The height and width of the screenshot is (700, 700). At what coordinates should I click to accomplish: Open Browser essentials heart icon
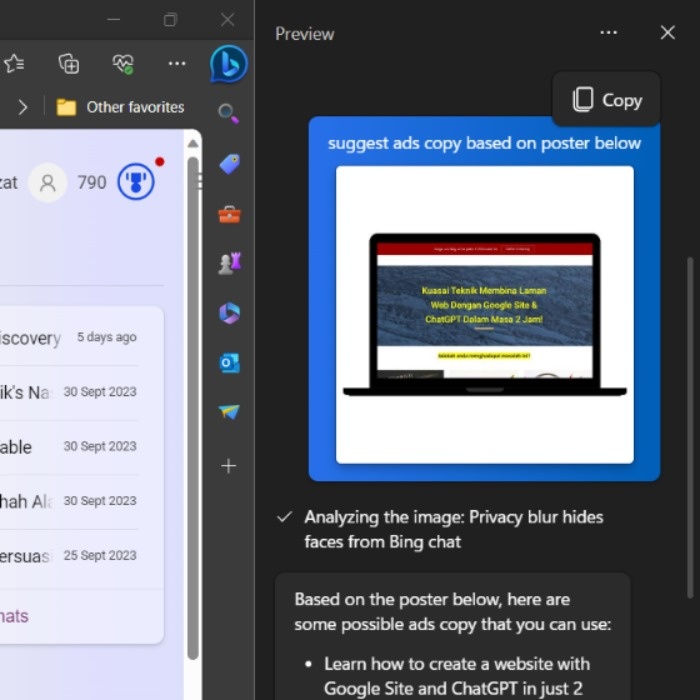(123, 63)
